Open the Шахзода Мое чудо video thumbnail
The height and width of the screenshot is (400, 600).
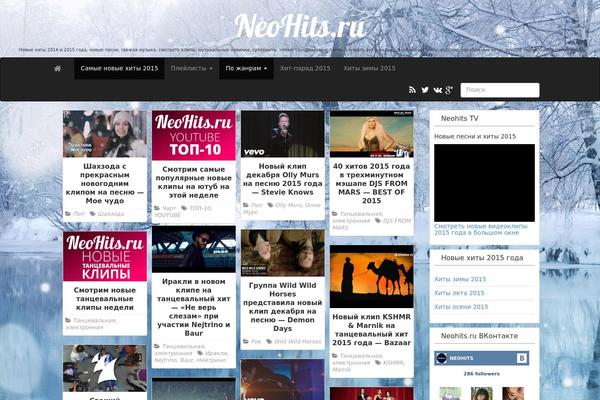tap(105, 134)
